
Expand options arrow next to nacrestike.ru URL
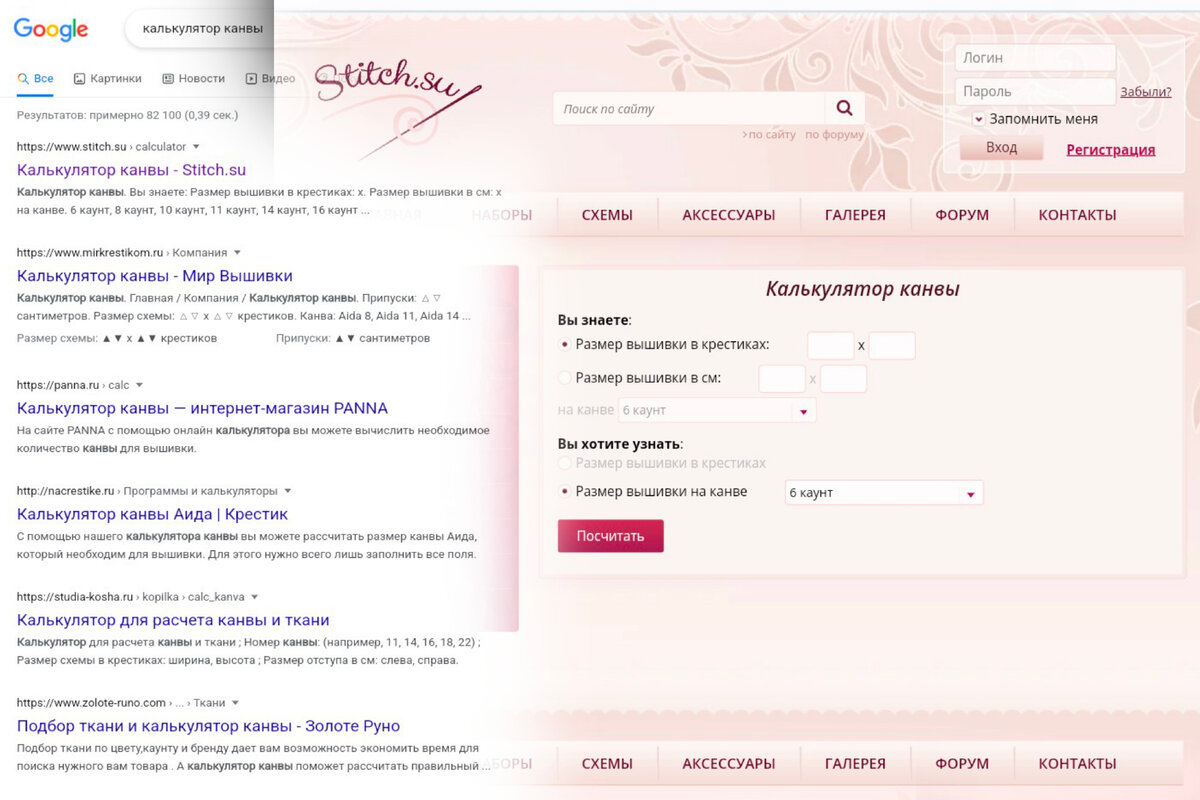point(288,491)
